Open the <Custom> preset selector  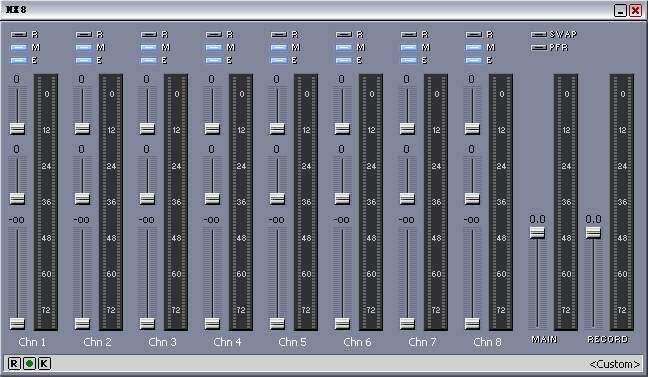point(615,364)
